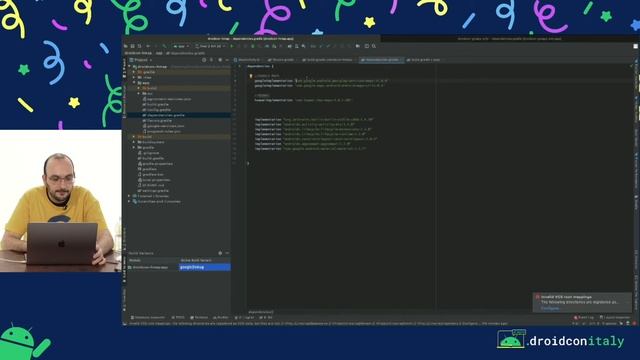640x360 pixels.
Task: Click the dependencies breadcrumb at editor bottom
Action: (x=261, y=312)
